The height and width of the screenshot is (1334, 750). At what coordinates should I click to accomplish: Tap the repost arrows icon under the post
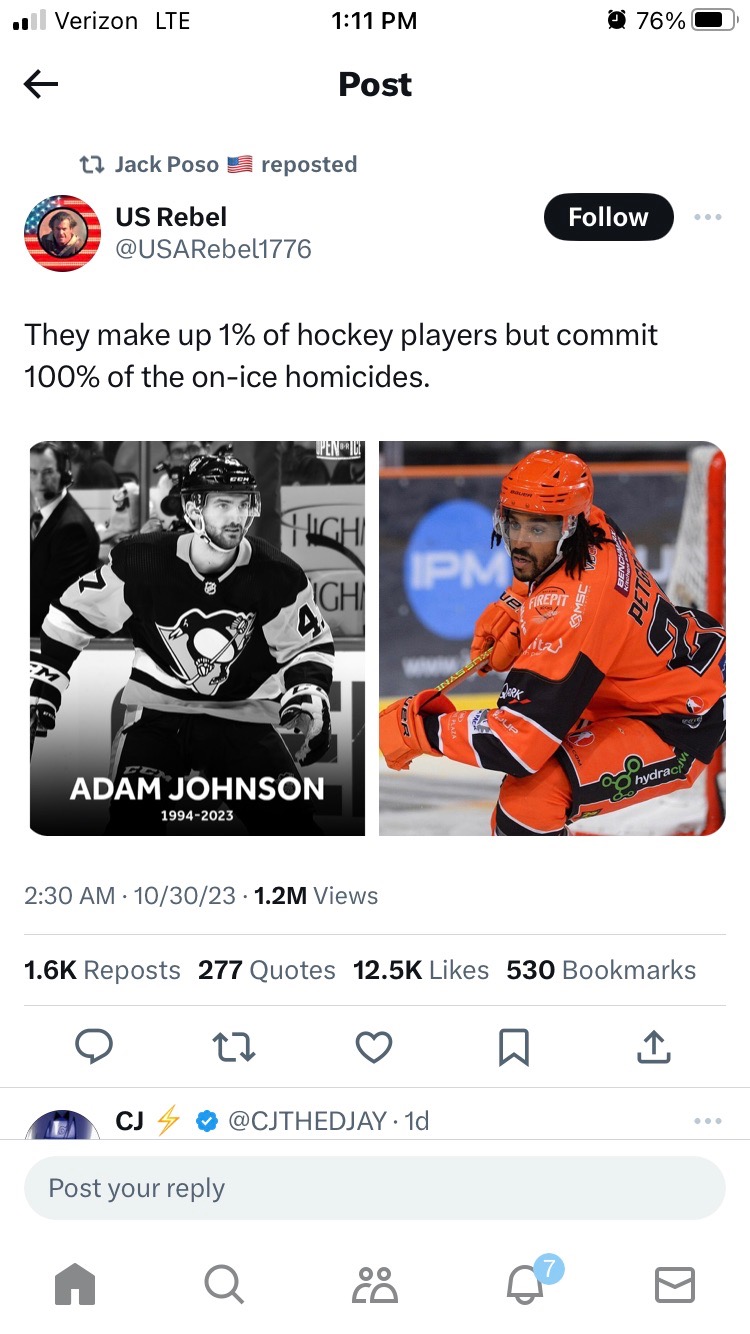click(x=234, y=1047)
